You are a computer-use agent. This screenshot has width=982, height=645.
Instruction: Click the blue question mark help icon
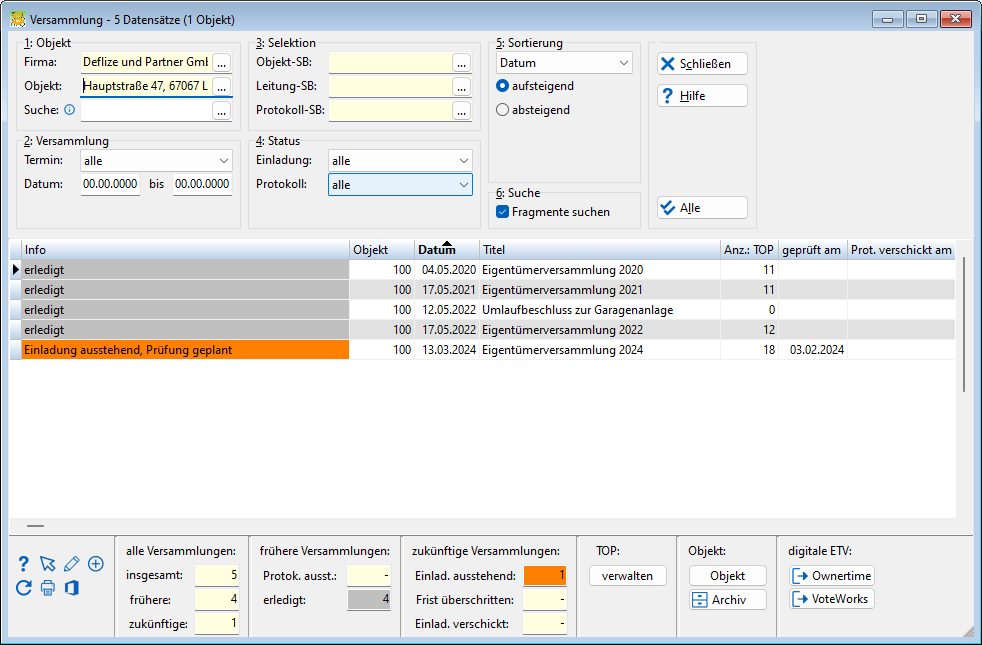23,564
